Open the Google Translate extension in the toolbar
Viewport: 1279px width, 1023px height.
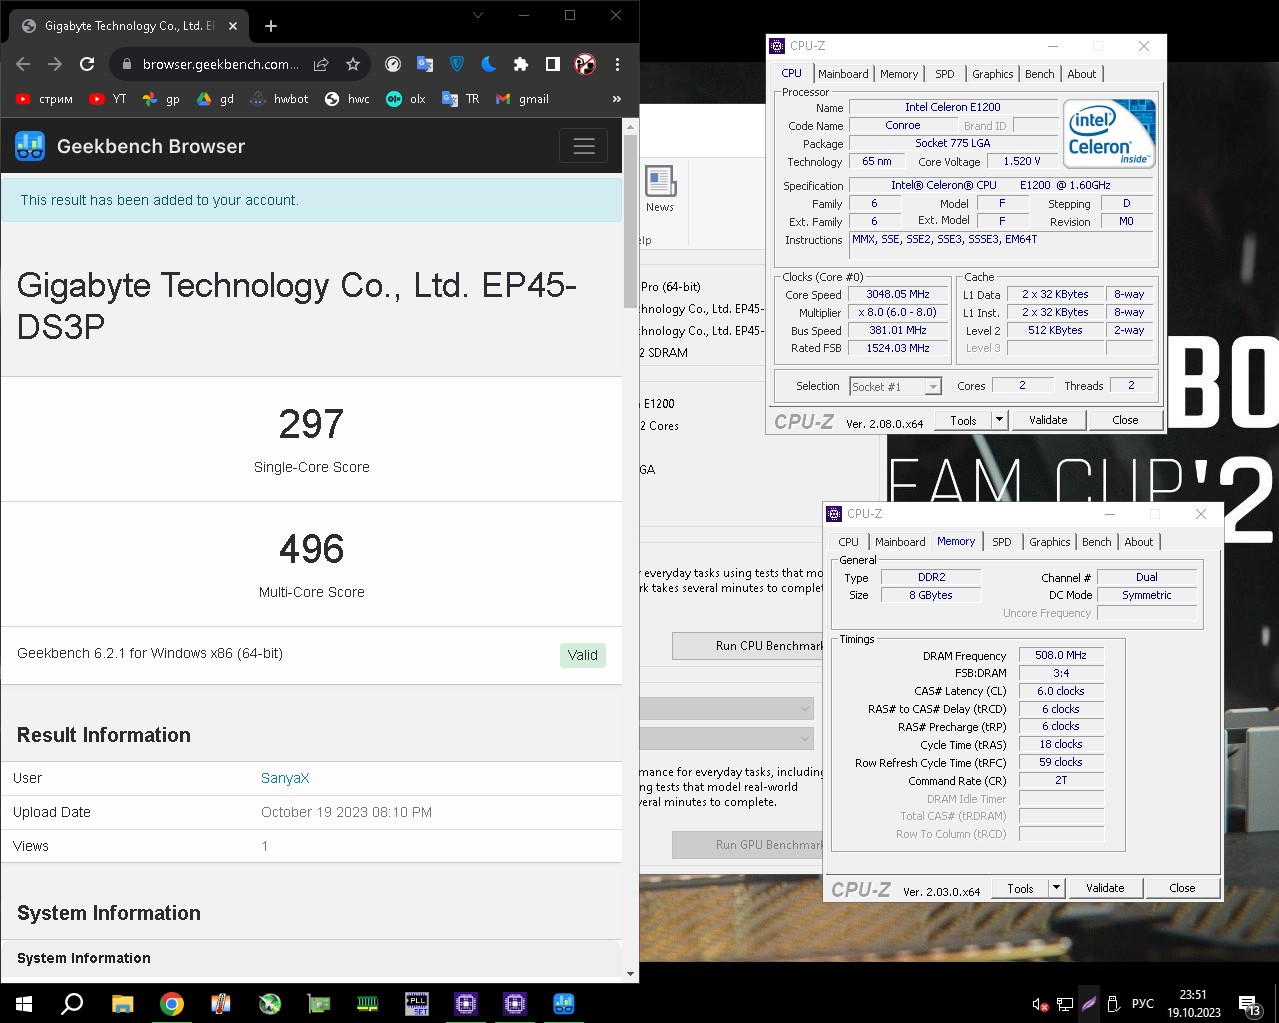pyautogui.click(x=425, y=64)
